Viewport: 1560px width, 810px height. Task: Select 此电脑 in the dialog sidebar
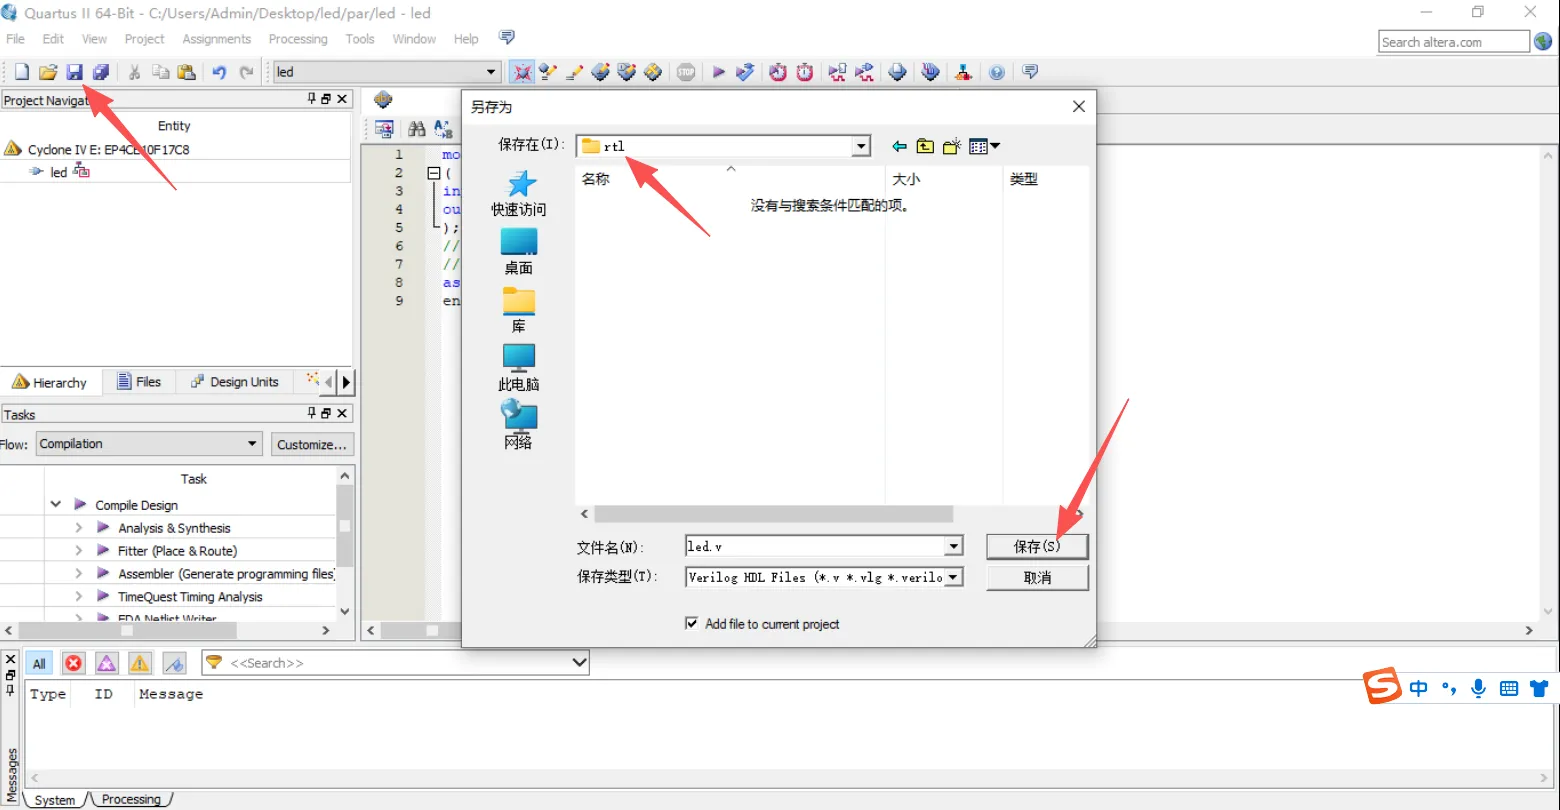pyautogui.click(x=518, y=368)
